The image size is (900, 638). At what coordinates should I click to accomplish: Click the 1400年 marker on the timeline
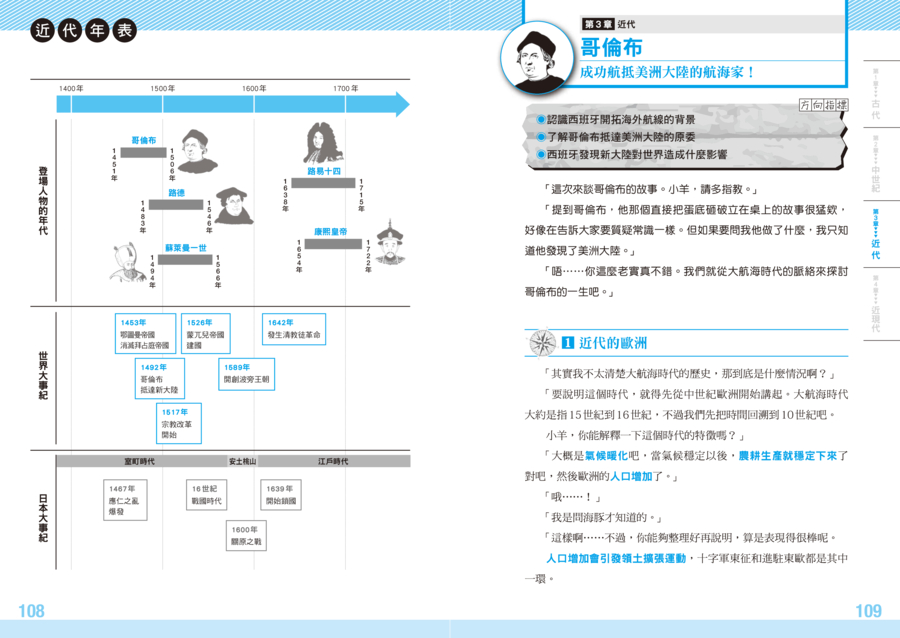tap(71, 88)
